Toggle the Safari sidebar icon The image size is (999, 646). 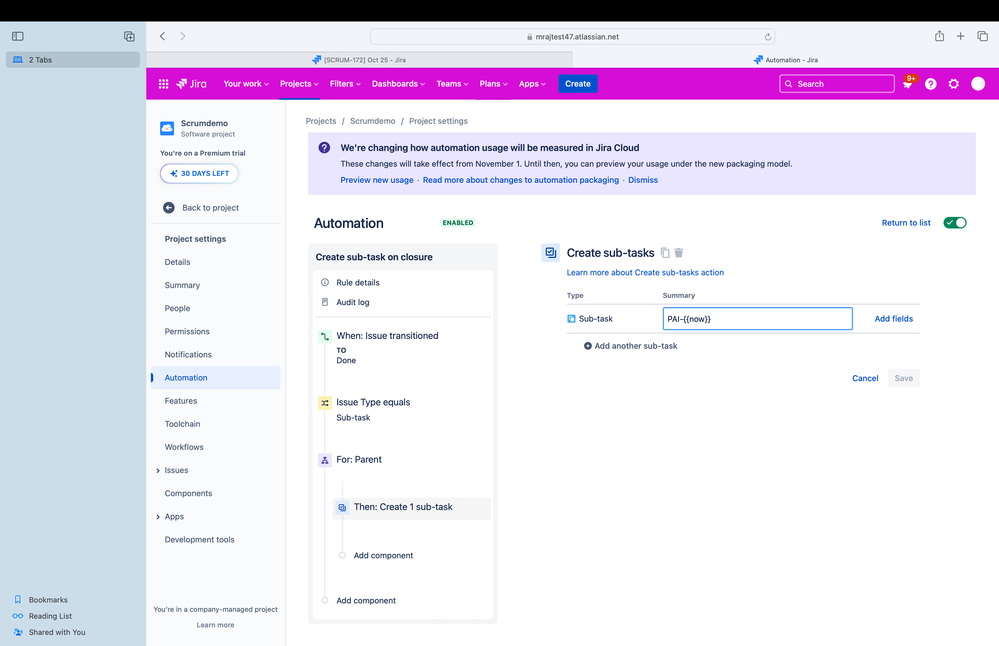pyautogui.click(x=18, y=36)
